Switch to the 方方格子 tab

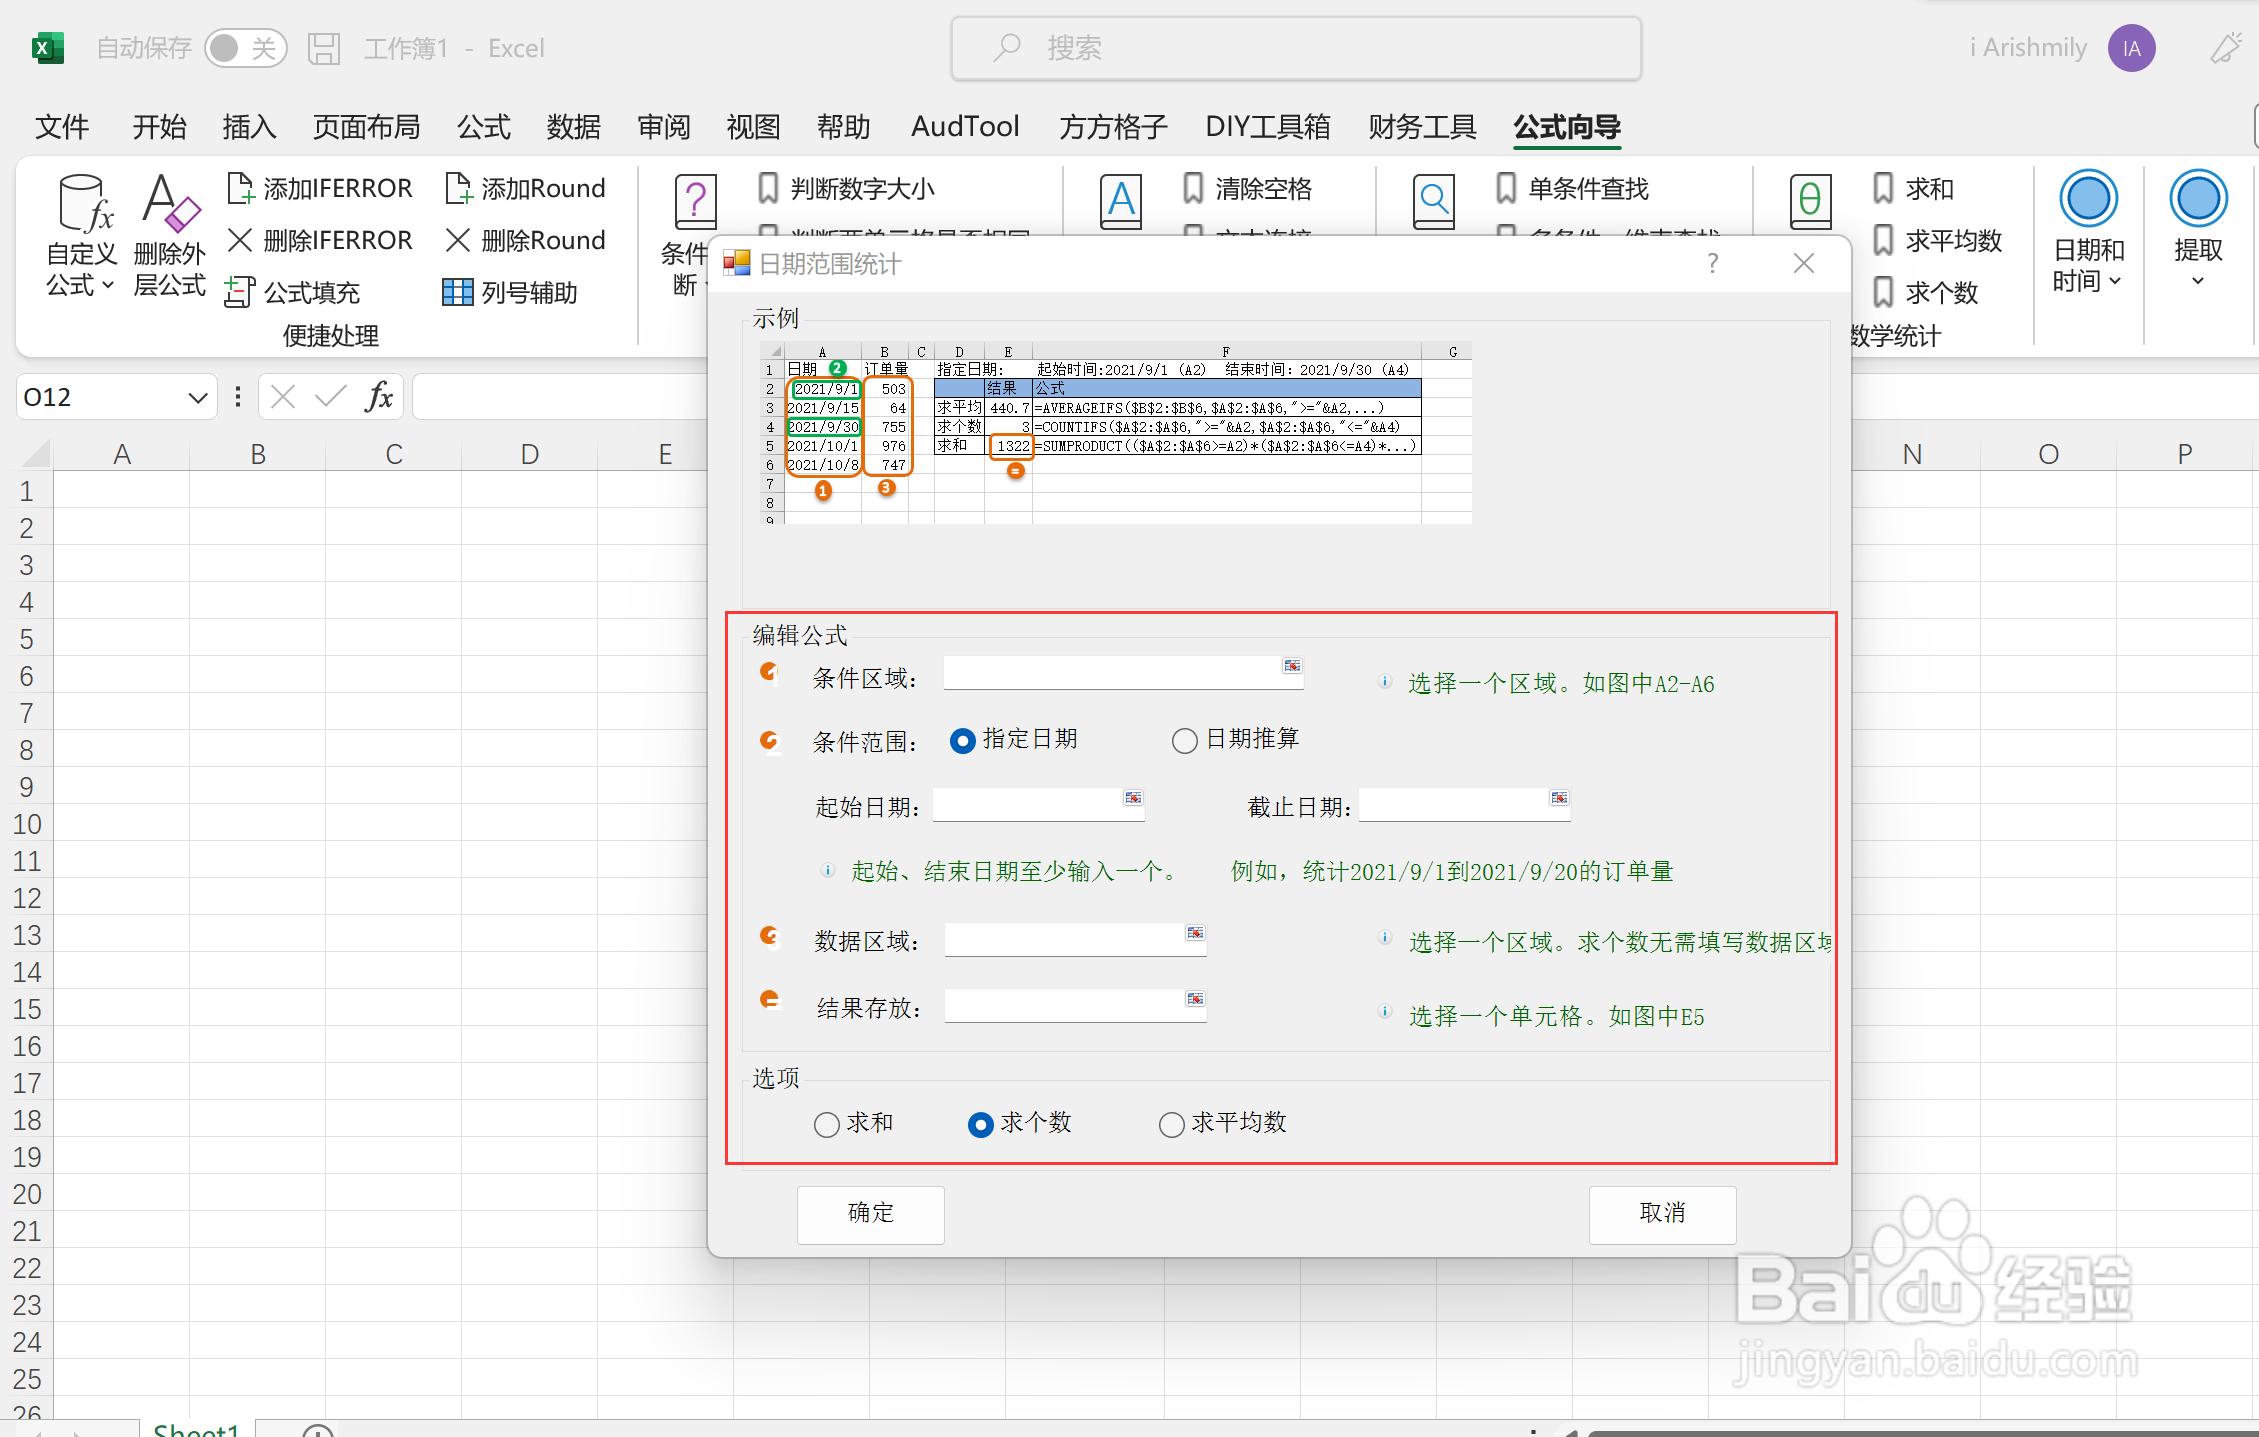(1113, 127)
